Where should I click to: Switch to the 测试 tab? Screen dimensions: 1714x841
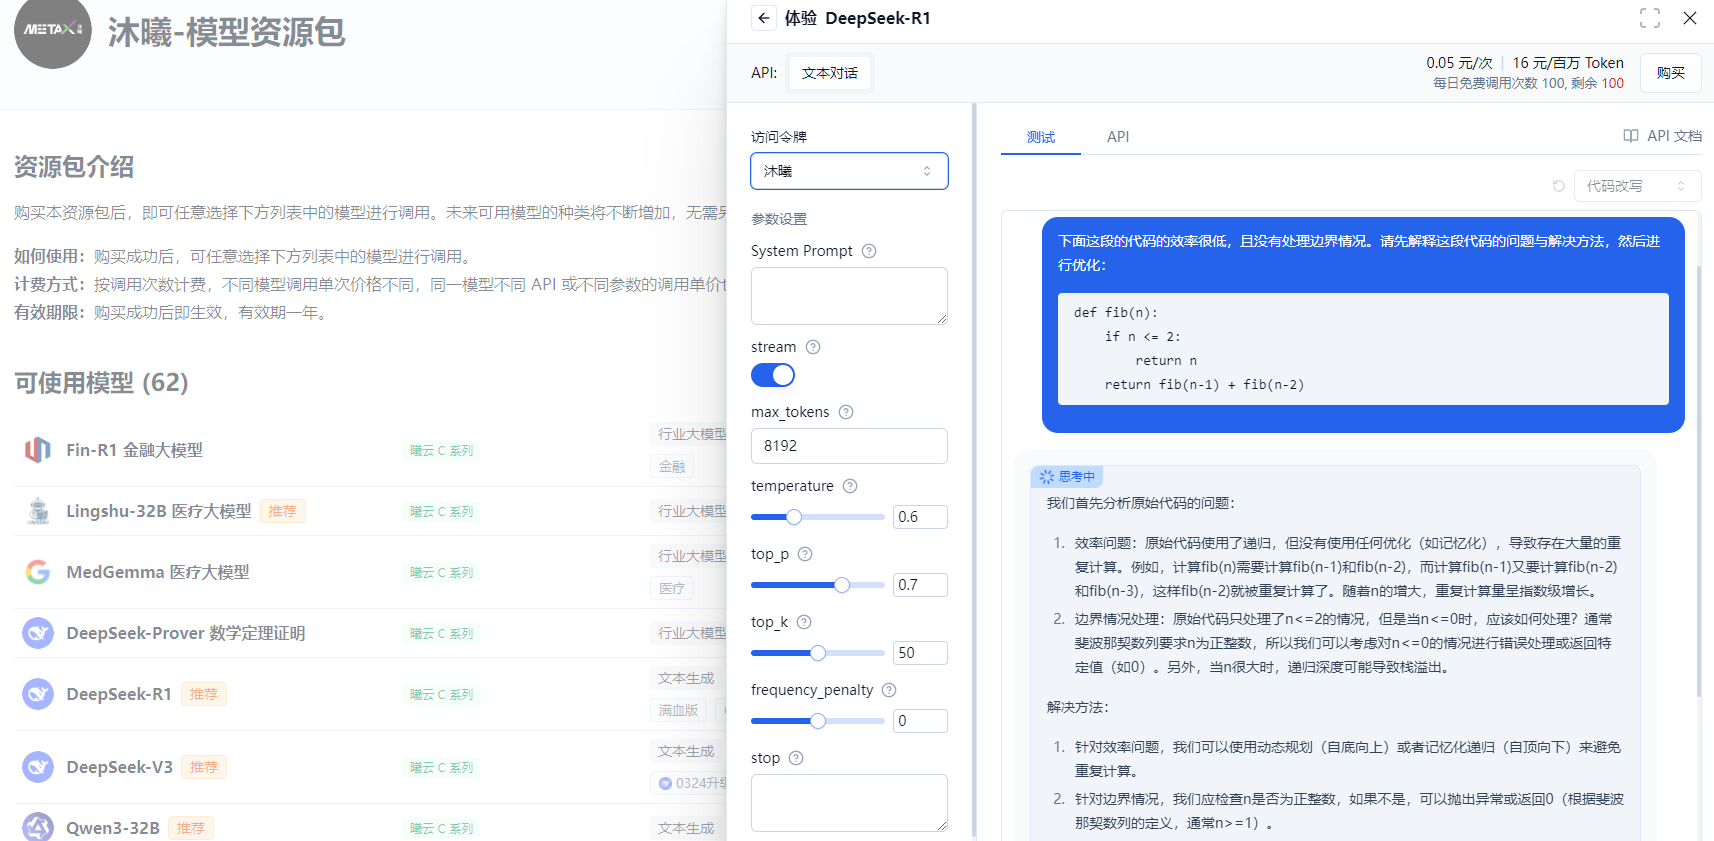pyautogui.click(x=1041, y=137)
